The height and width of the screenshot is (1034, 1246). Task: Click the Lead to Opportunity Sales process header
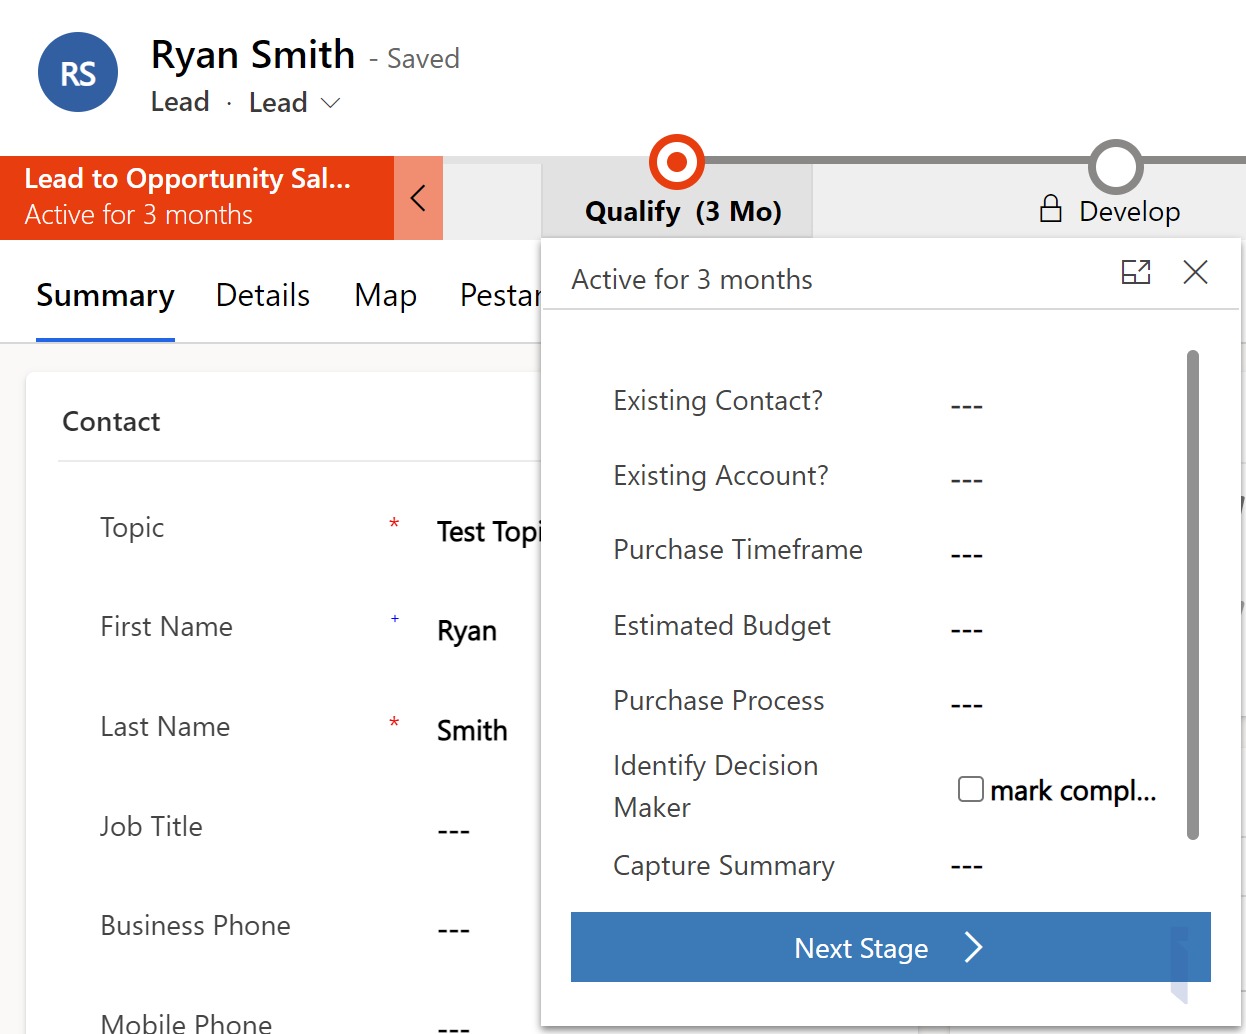tap(197, 198)
